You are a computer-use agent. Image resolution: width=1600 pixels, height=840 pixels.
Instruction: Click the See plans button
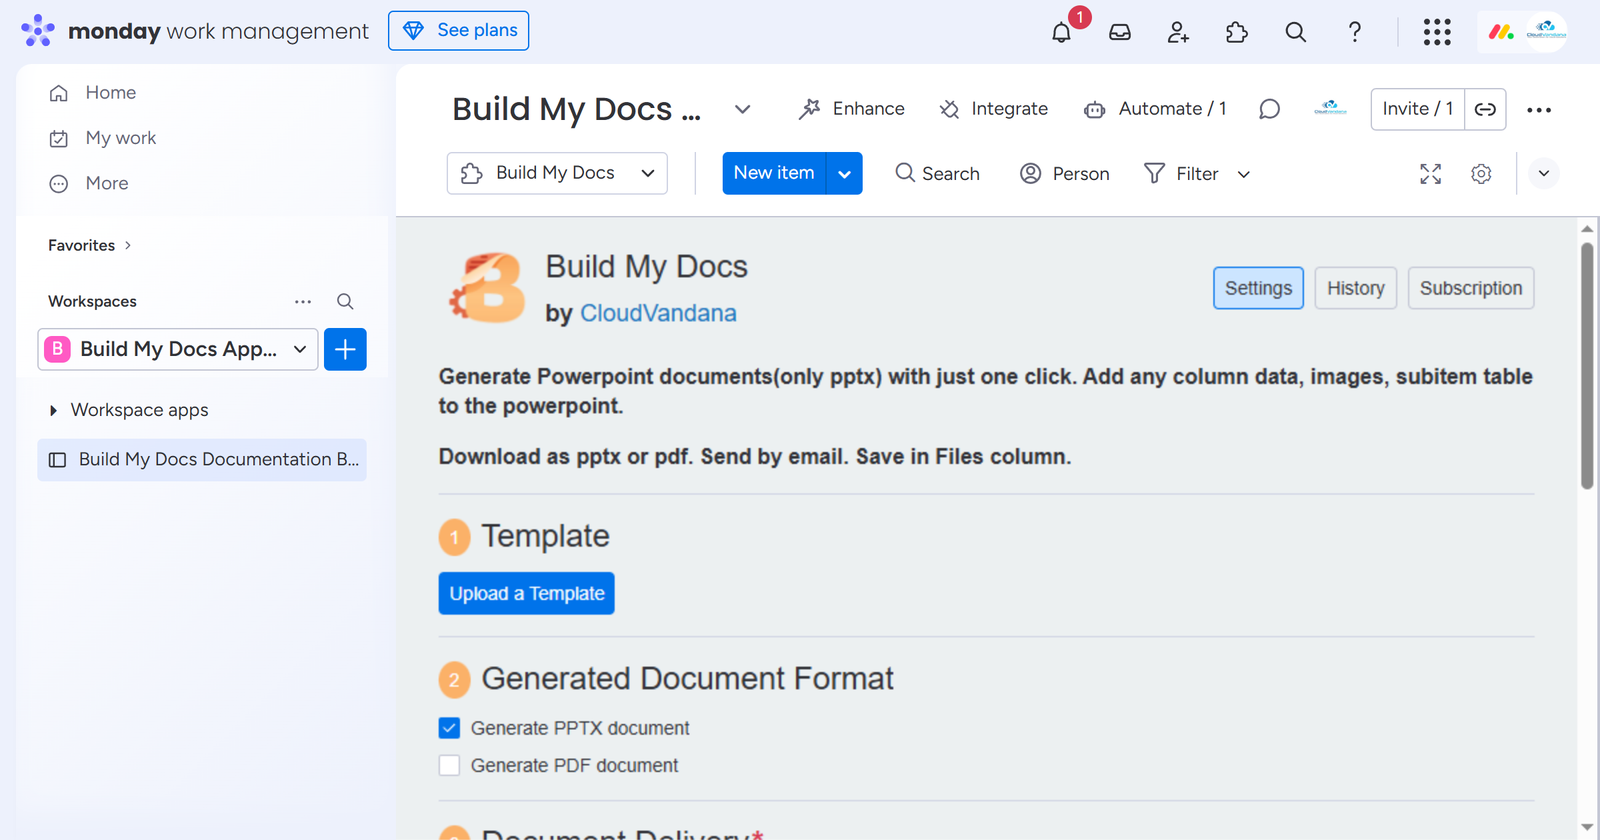pos(459,31)
